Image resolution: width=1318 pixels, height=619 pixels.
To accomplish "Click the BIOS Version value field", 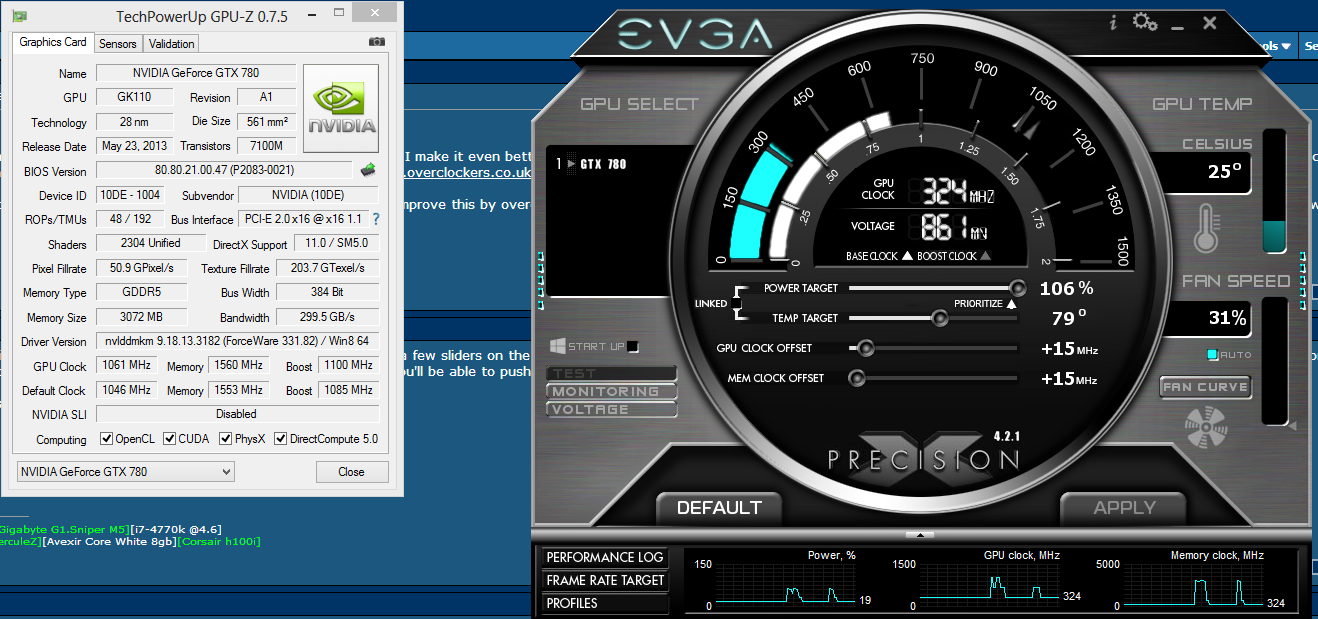I will (x=224, y=170).
